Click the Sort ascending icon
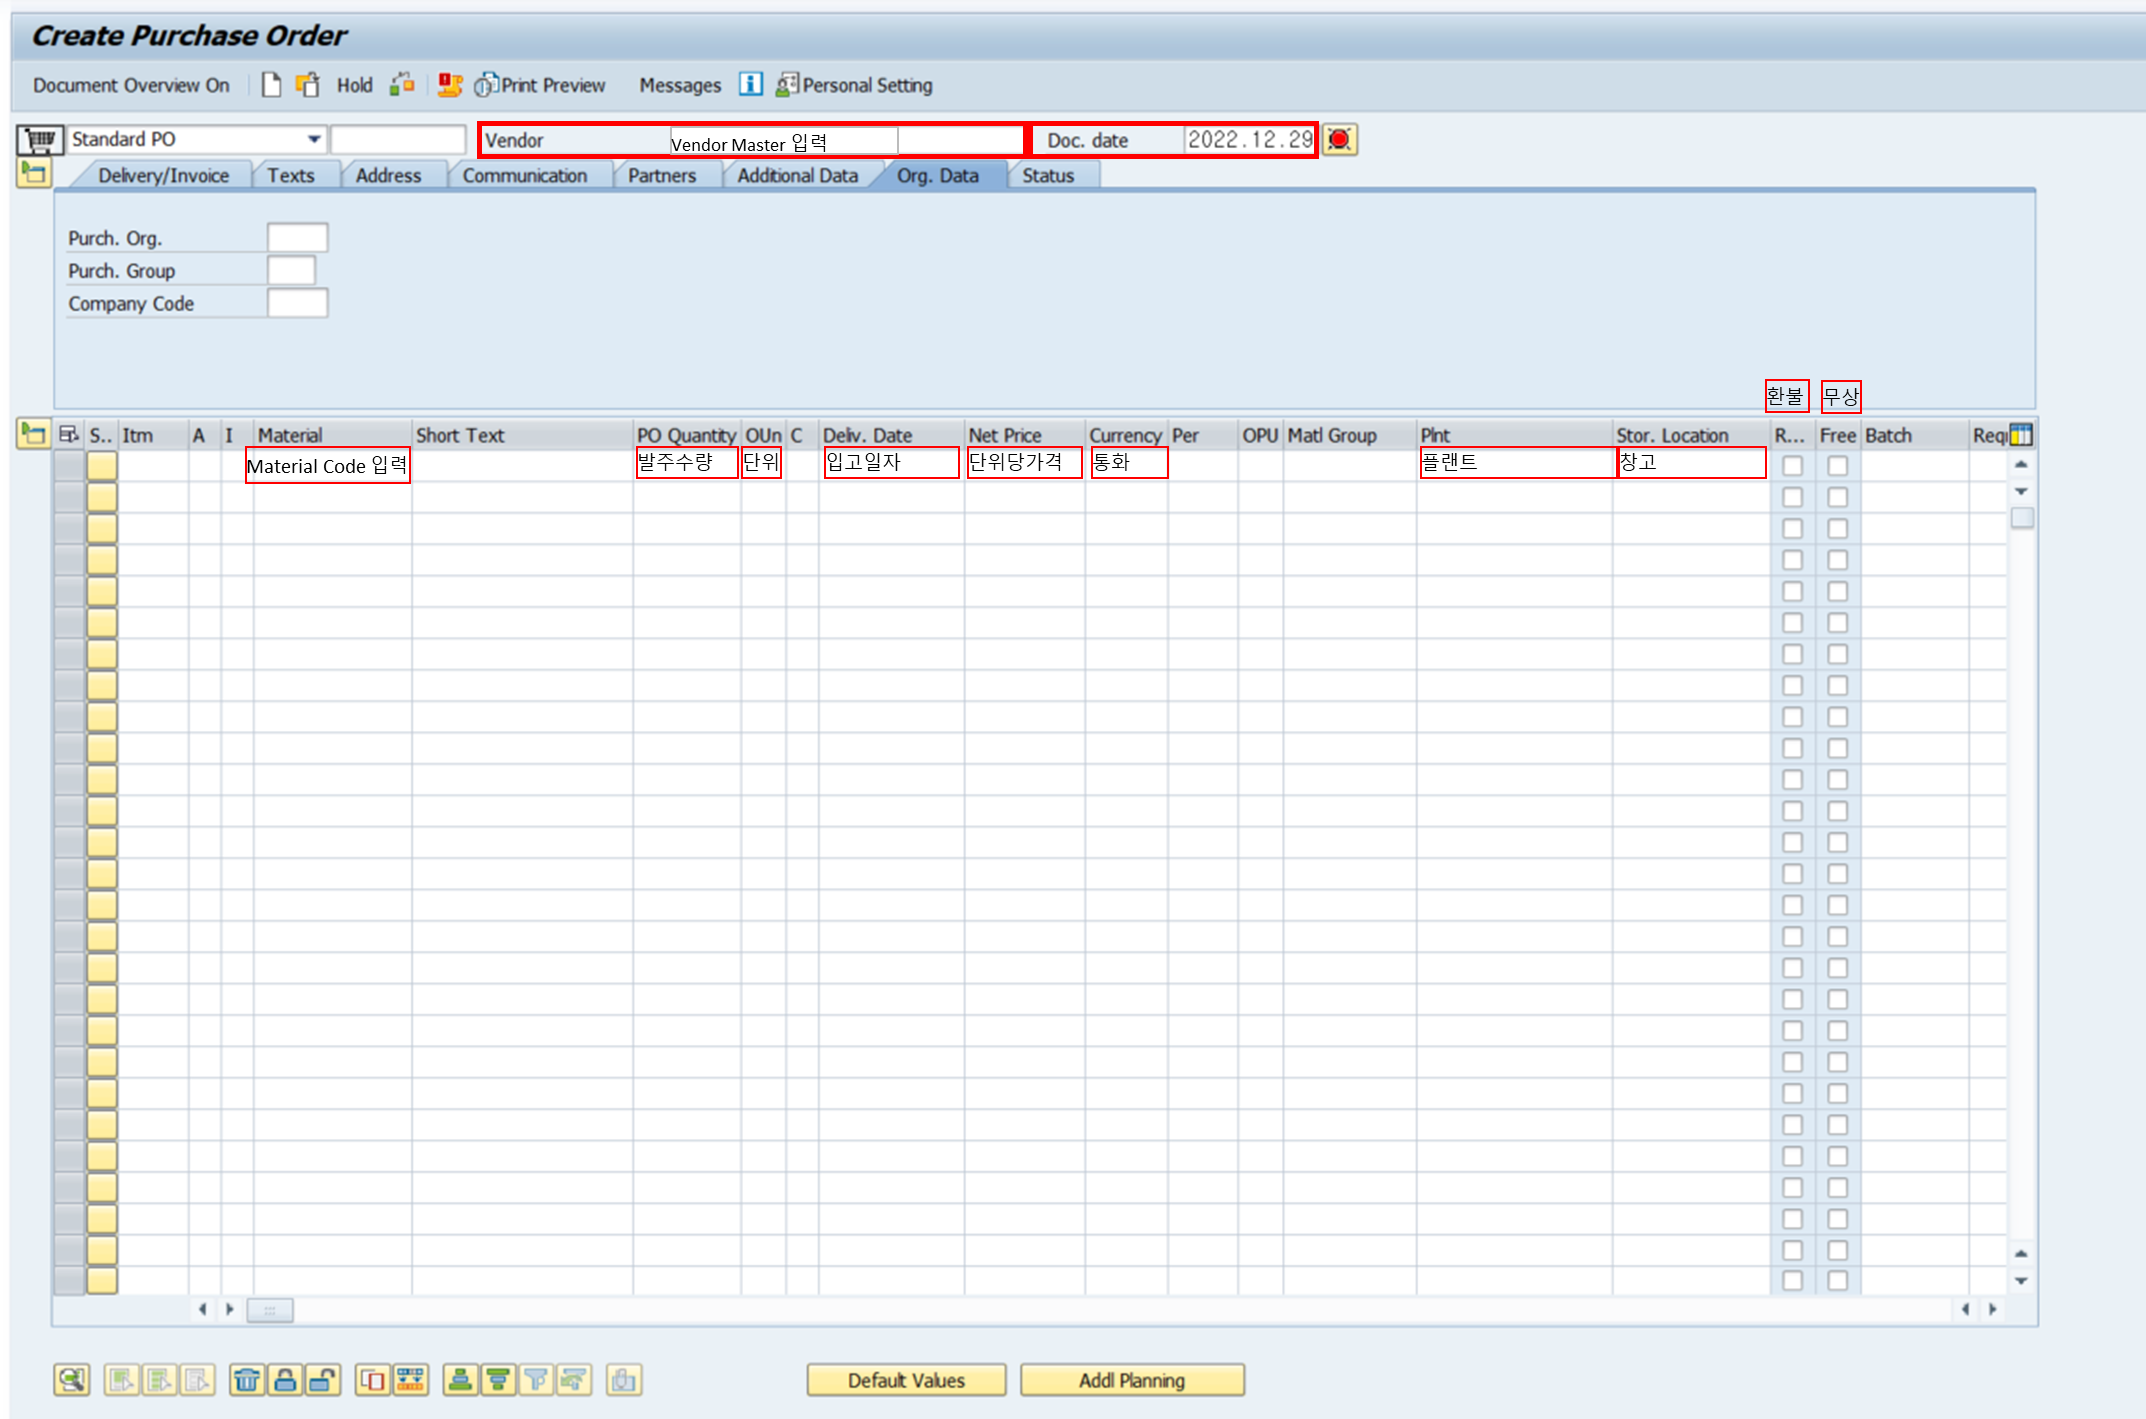 click(x=460, y=1380)
